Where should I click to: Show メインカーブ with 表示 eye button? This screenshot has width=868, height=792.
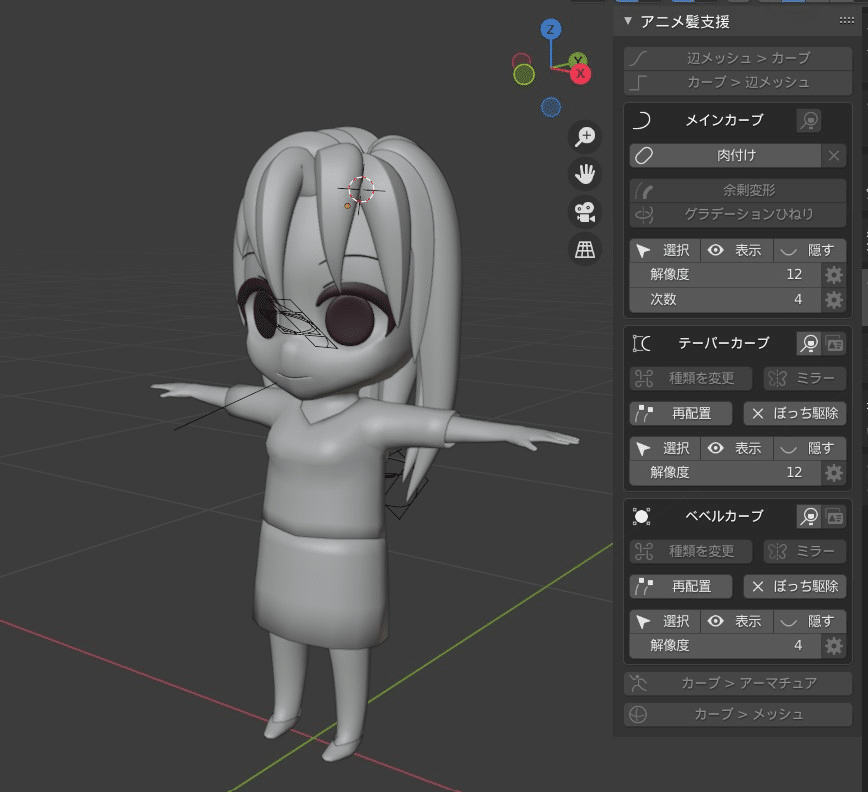737,251
